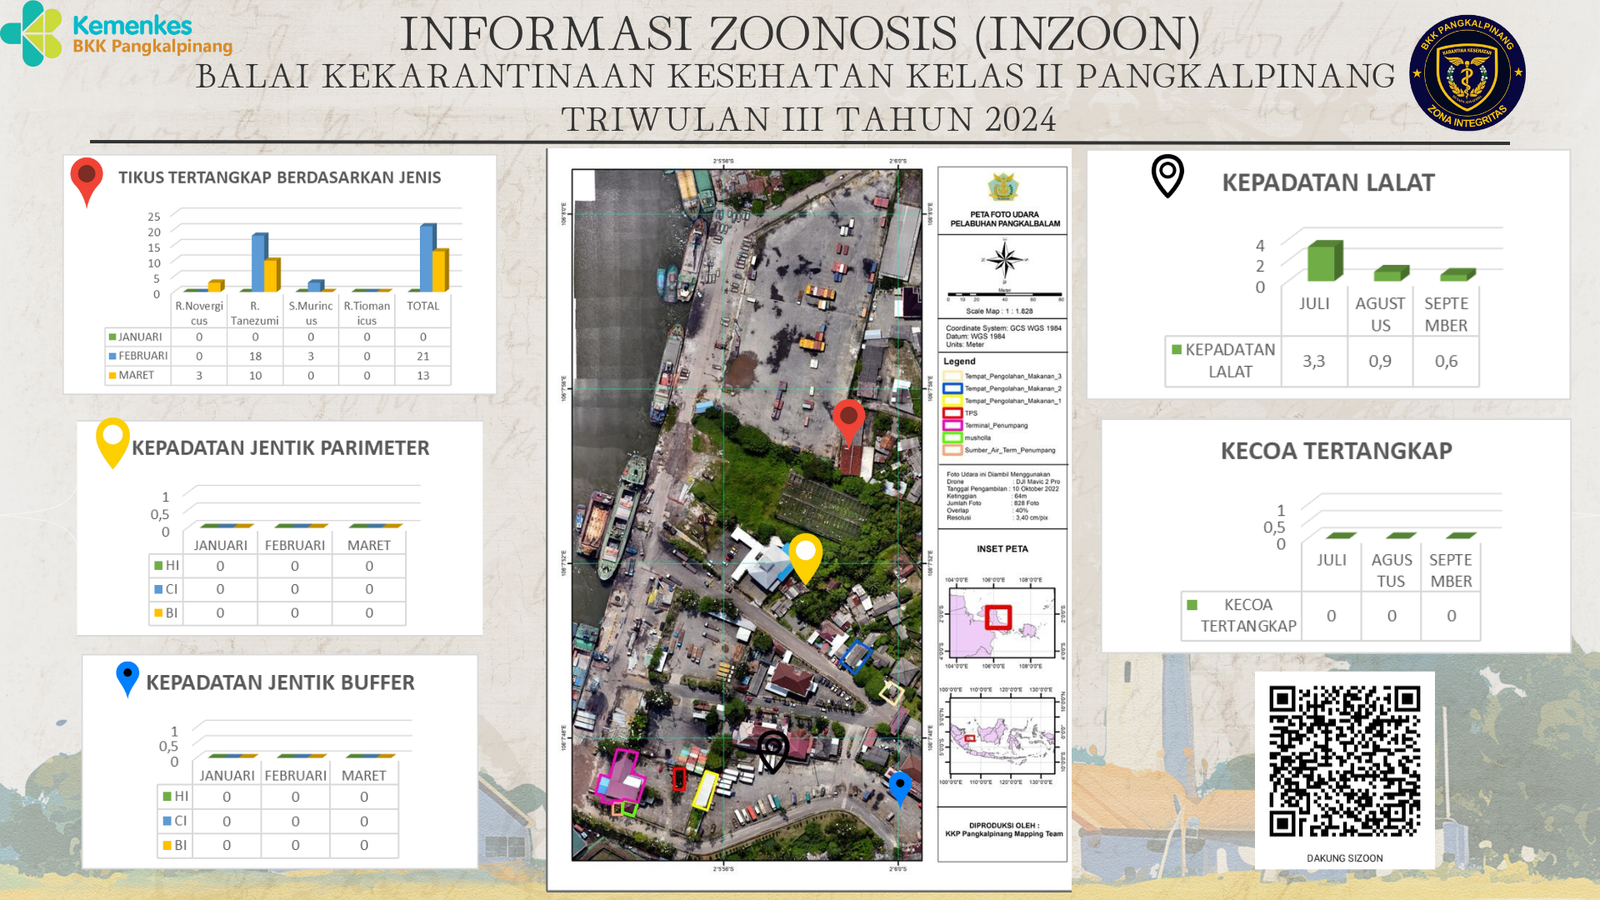Viewport: 1600px width, 900px height.
Task: Click the BKK Pangkalpinang Zona Integritas badge
Action: 1466,74
